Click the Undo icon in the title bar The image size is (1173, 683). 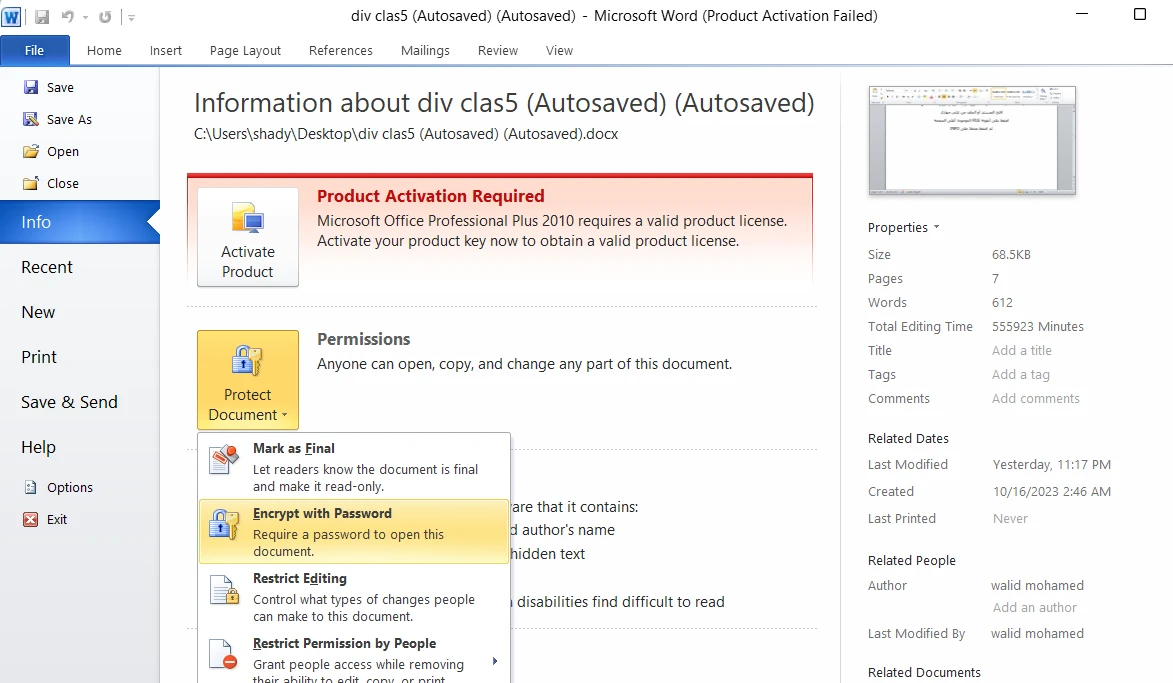(67, 17)
